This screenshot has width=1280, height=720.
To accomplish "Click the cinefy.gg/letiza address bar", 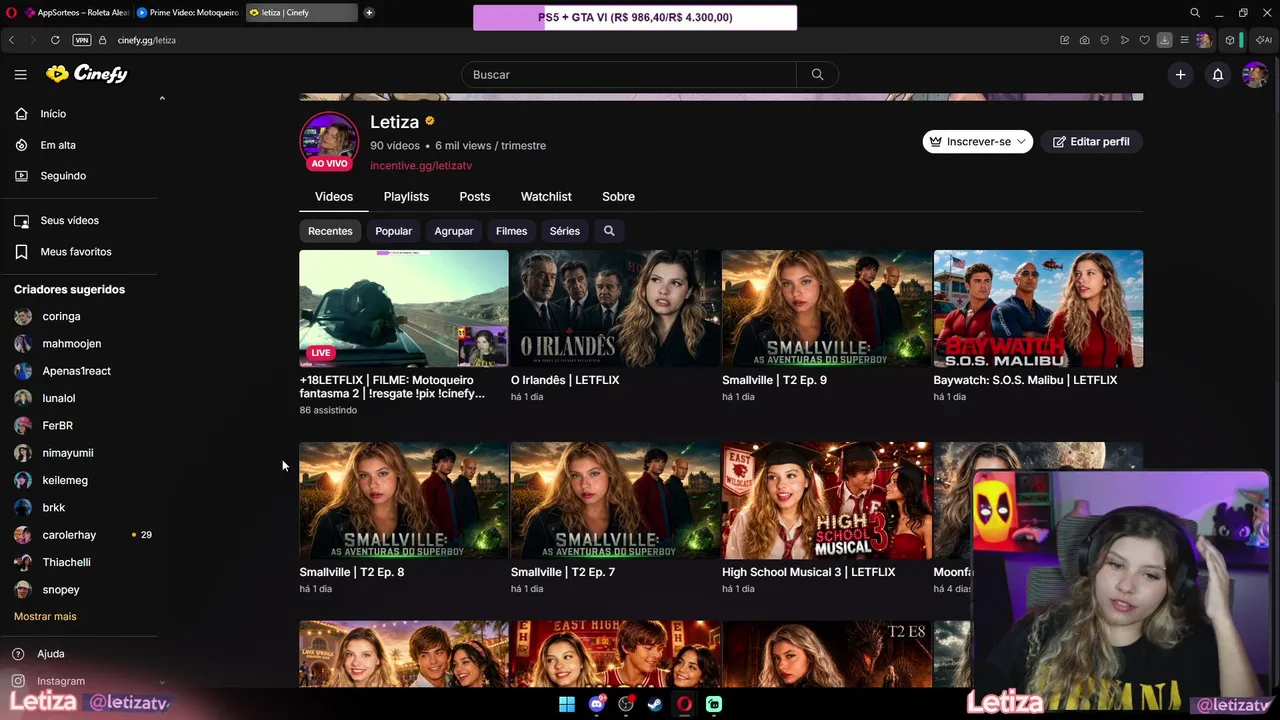I will coord(146,40).
